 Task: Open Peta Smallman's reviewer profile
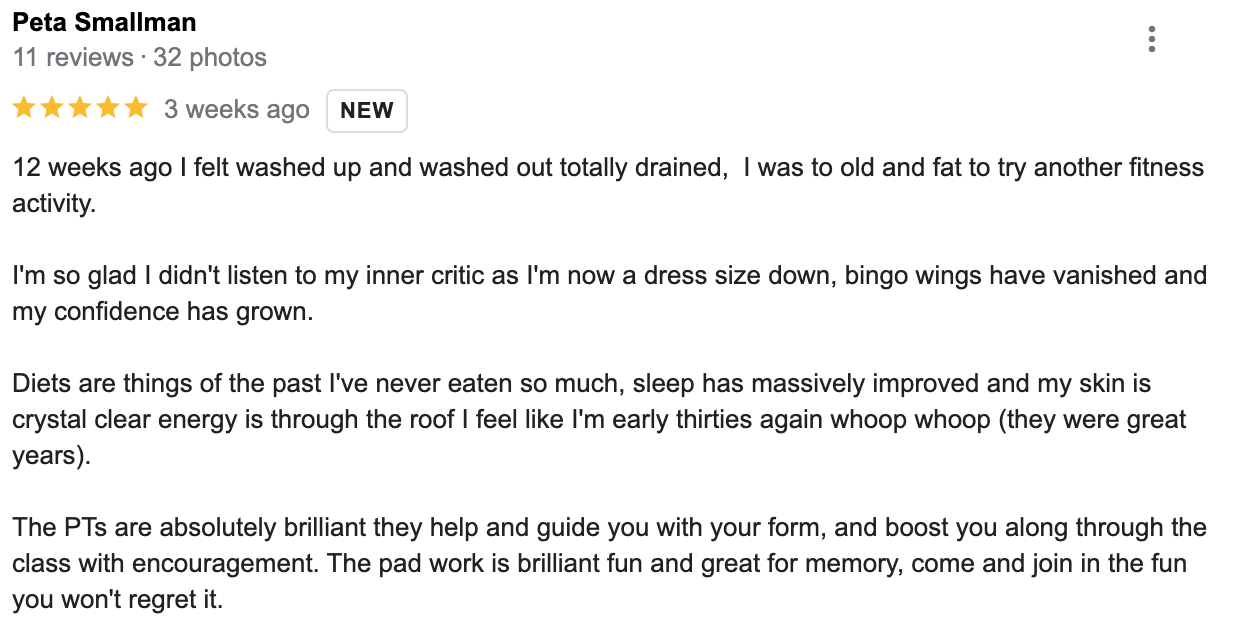coord(104,23)
